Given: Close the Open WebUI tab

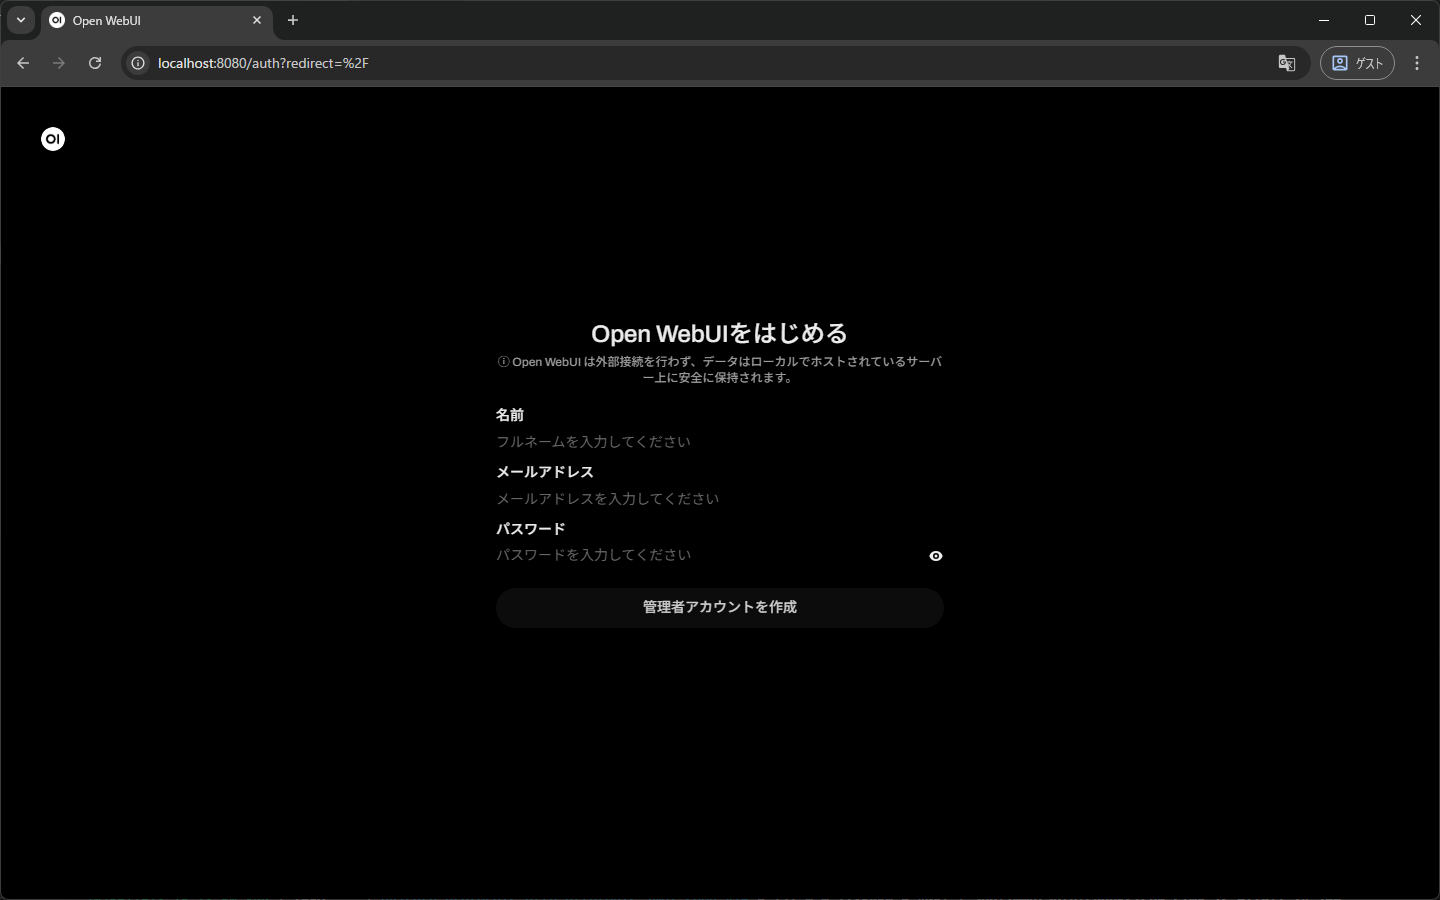Looking at the screenshot, I should tap(257, 20).
